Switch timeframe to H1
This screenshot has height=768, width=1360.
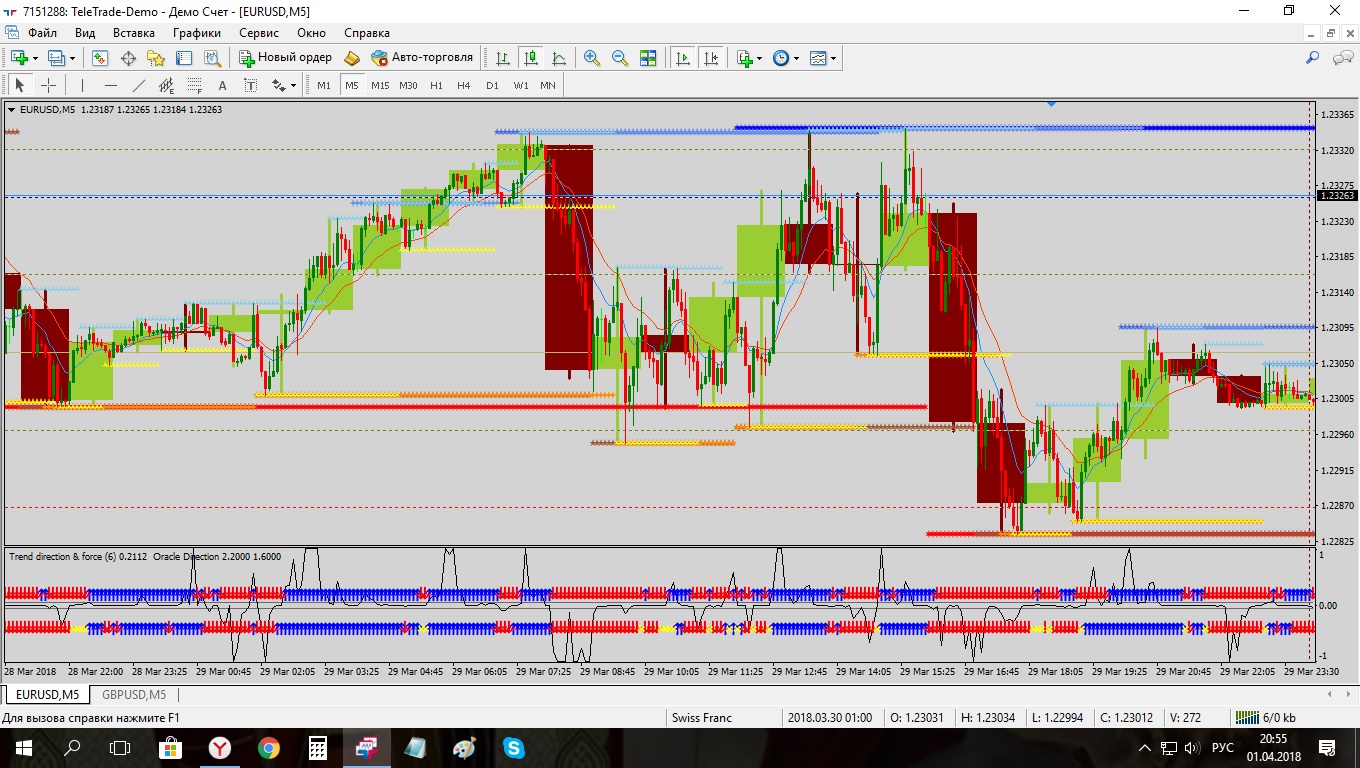(436, 85)
